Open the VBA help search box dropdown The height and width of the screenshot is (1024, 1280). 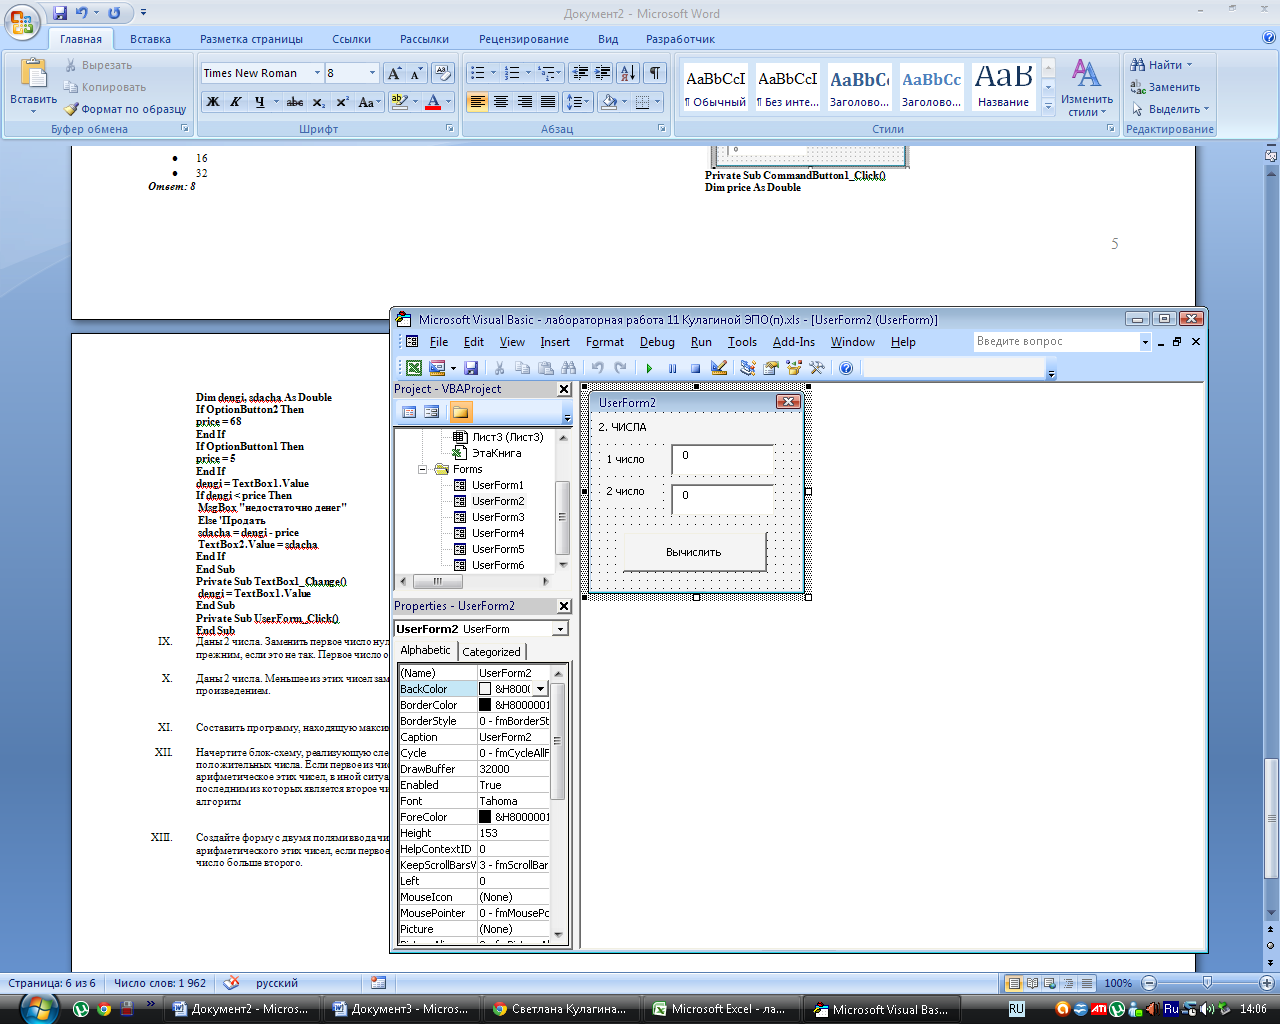click(1145, 342)
